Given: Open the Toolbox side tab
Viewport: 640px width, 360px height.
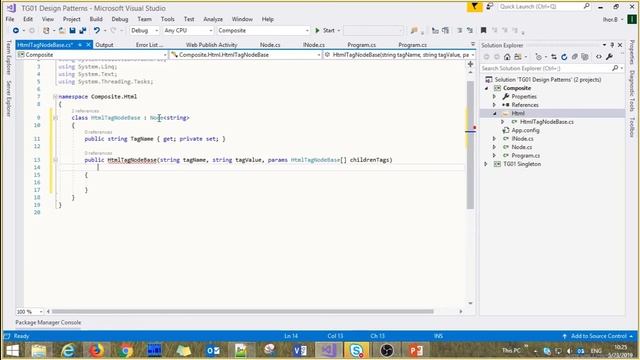Looking at the screenshot, I should pos(631,127).
